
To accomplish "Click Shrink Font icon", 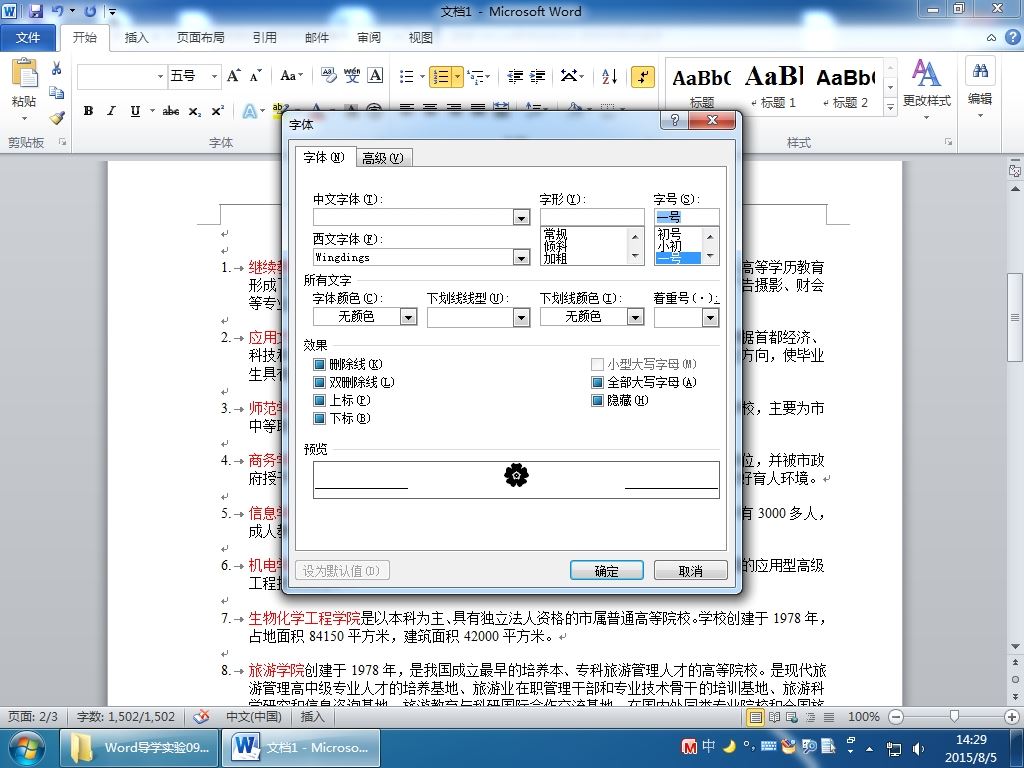I will 256,76.
